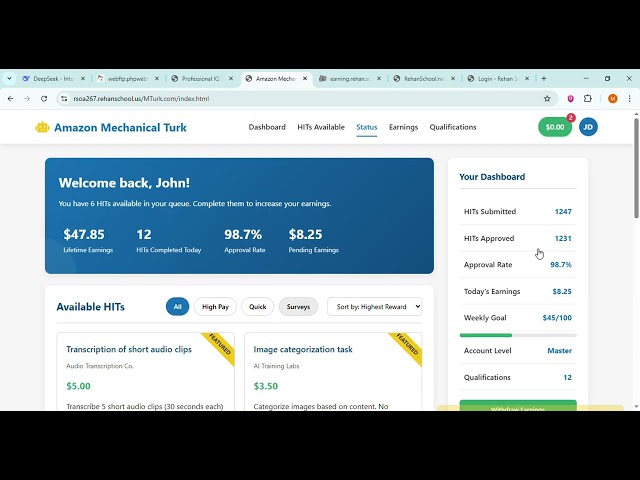Close the Professional IQ tab
Screen dimensions: 640x480
(231, 78)
